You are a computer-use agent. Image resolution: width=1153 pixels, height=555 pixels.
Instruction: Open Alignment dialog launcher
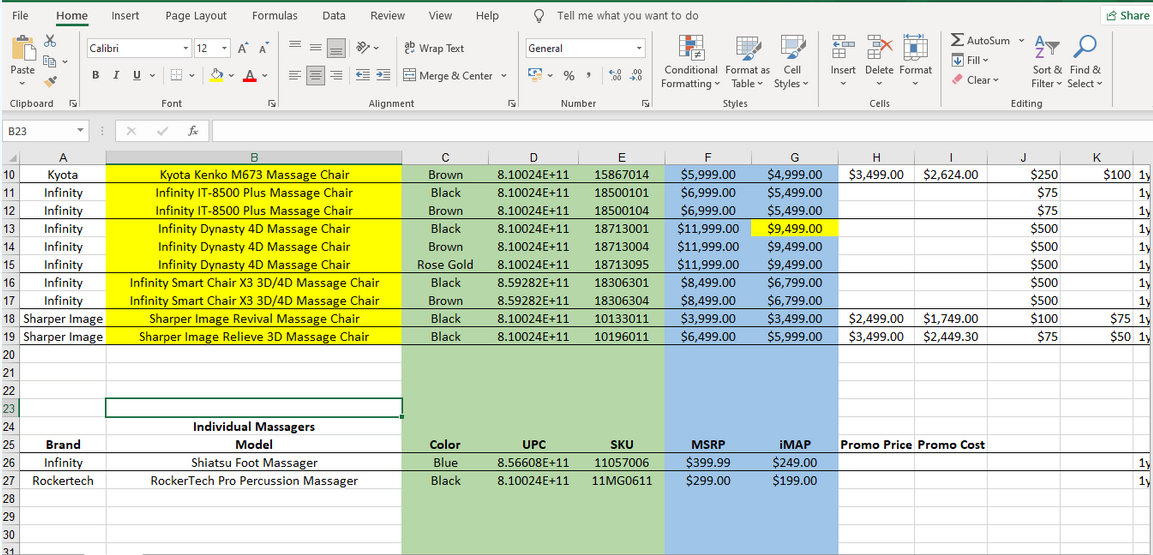pos(512,104)
